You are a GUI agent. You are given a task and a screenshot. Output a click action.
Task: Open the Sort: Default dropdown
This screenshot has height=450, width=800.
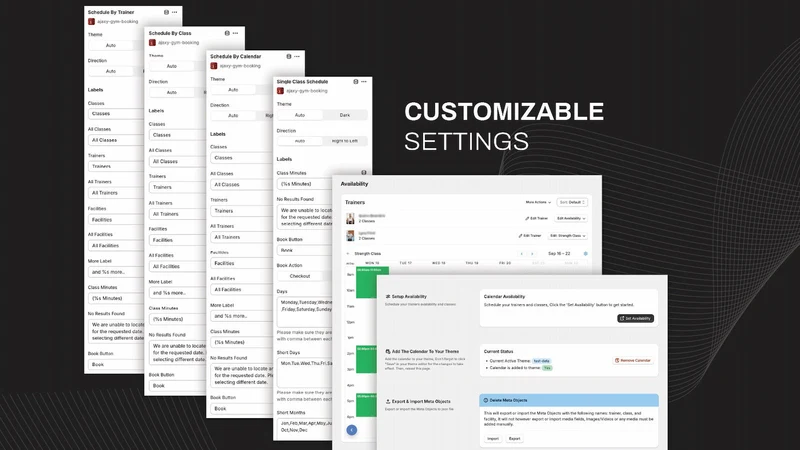tap(572, 203)
